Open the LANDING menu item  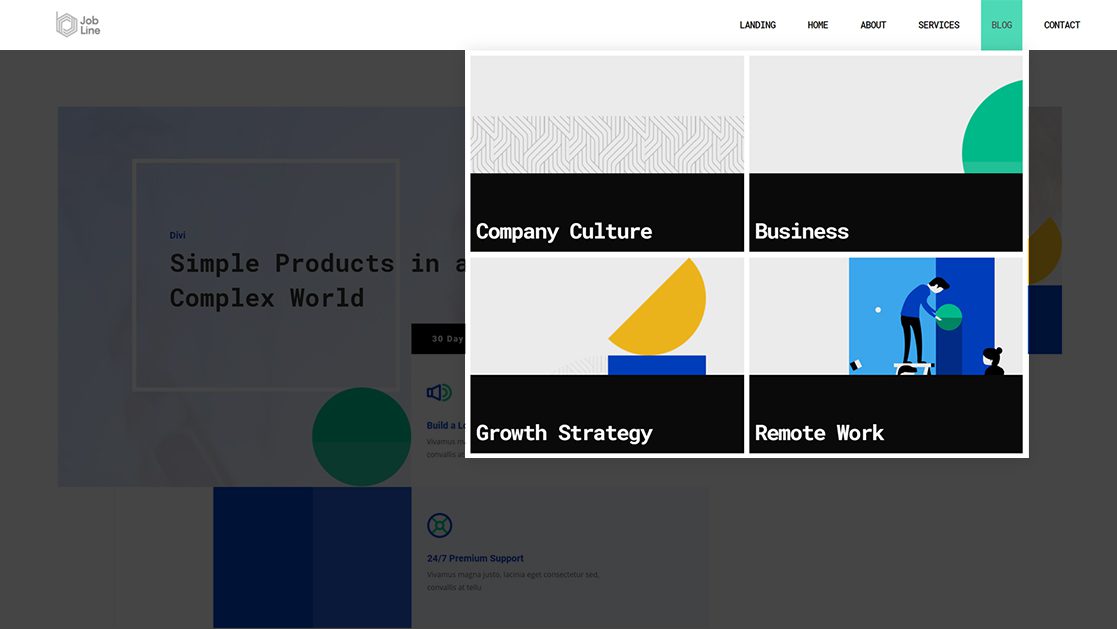click(x=757, y=25)
